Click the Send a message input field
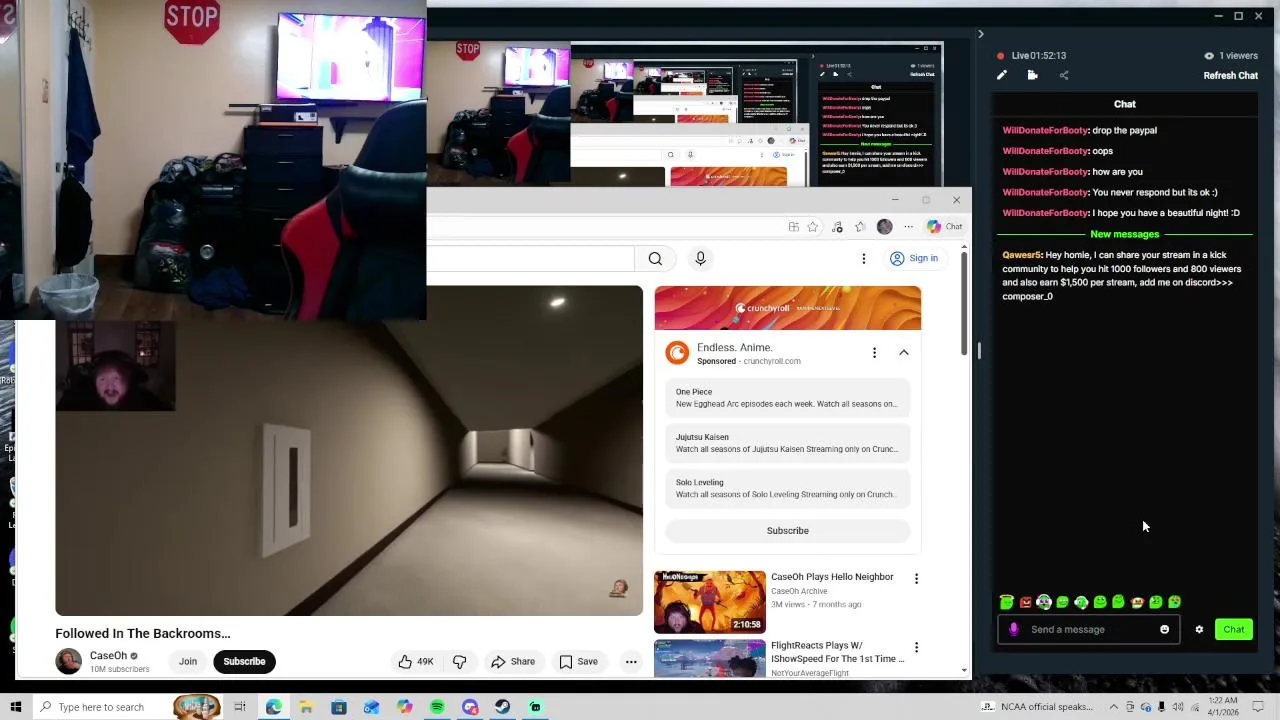The height and width of the screenshot is (720, 1280). 1088,629
